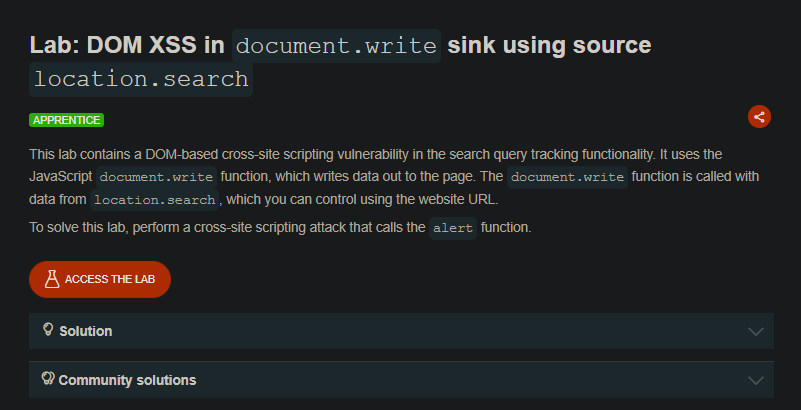801x410 pixels.
Task: Click the 'To solve this lab' instruction sentence
Action: click(x=280, y=228)
